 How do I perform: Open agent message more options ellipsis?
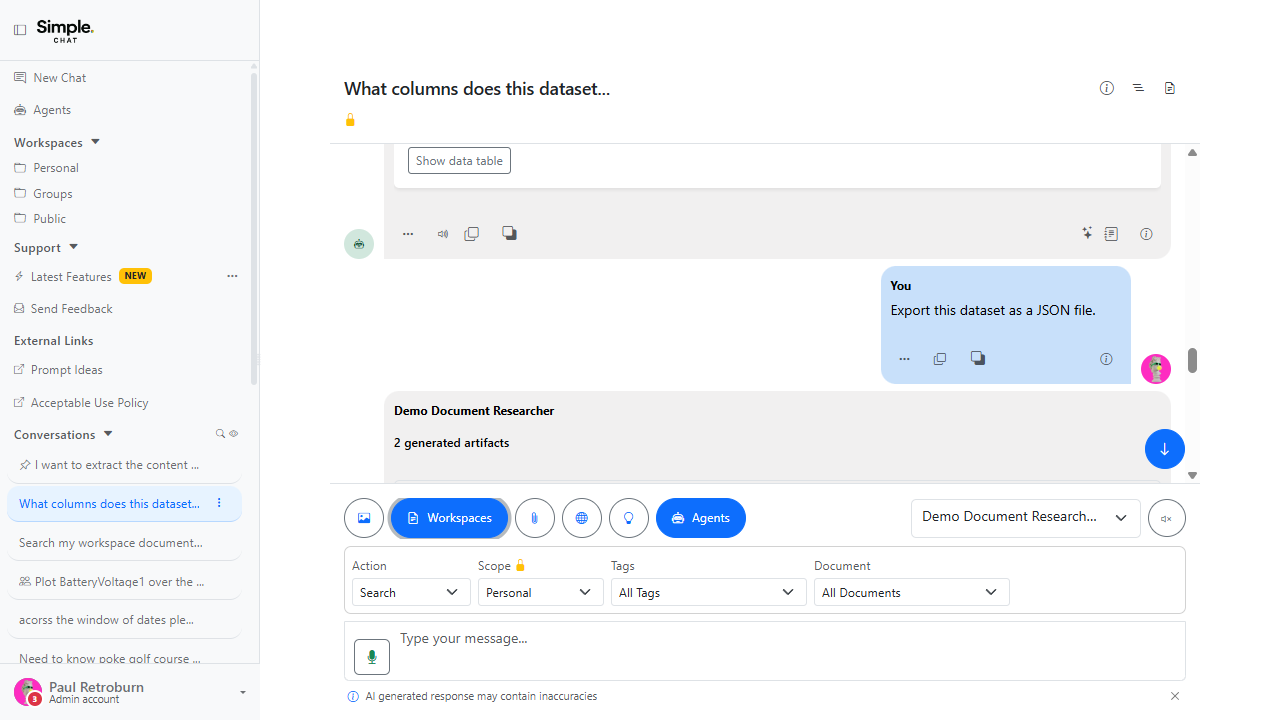pyautogui.click(x=408, y=234)
